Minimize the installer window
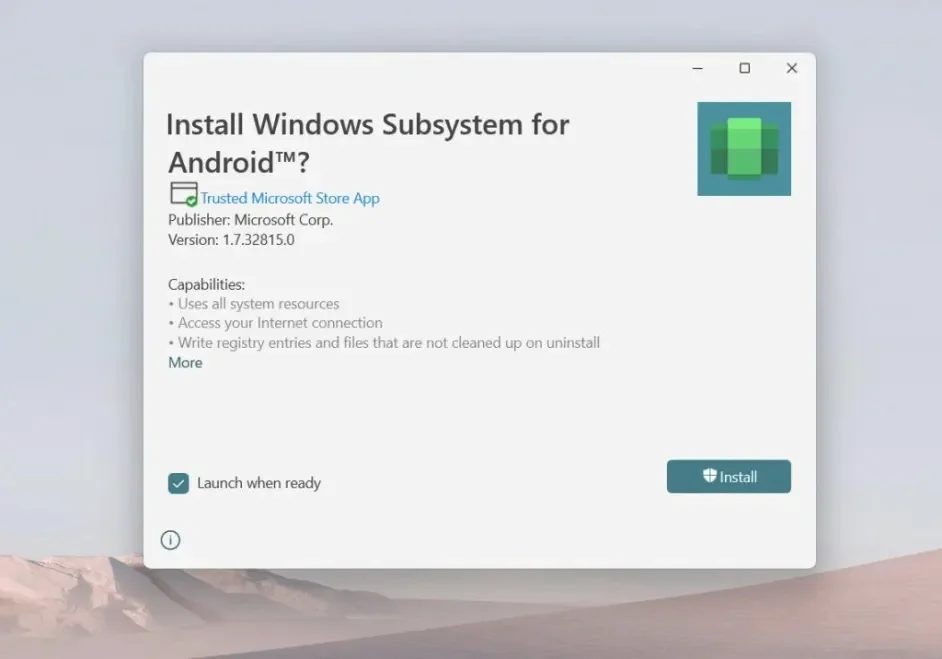The width and height of the screenshot is (942, 659). (697, 68)
